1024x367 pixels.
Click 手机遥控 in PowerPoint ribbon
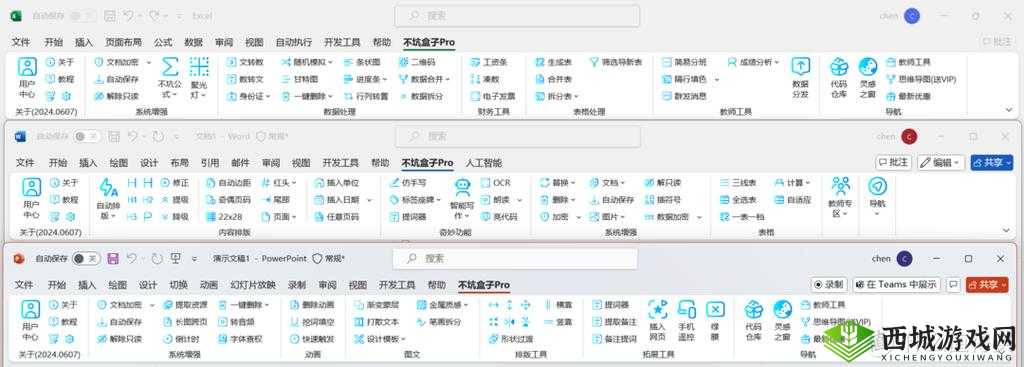(686, 320)
